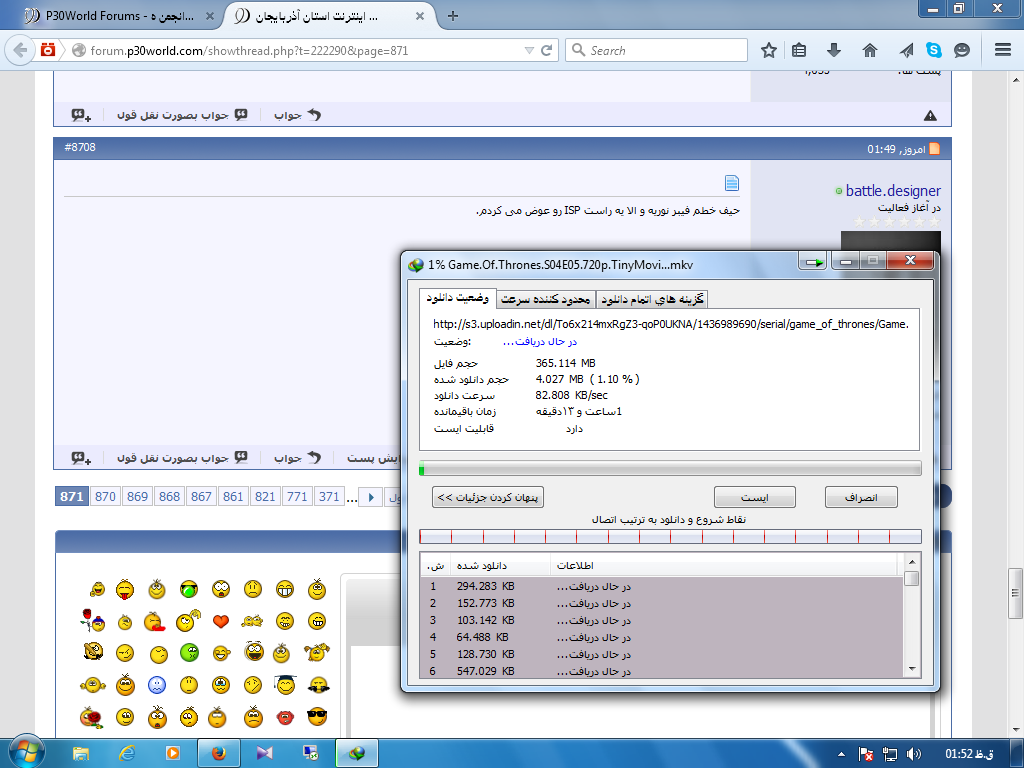Click the taskbar clock 01:52
Viewport: 1024px width, 768px height.
pos(970,754)
